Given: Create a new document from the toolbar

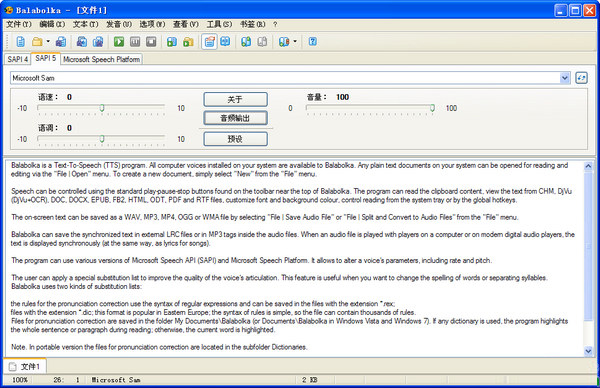Looking at the screenshot, I should point(20,41).
